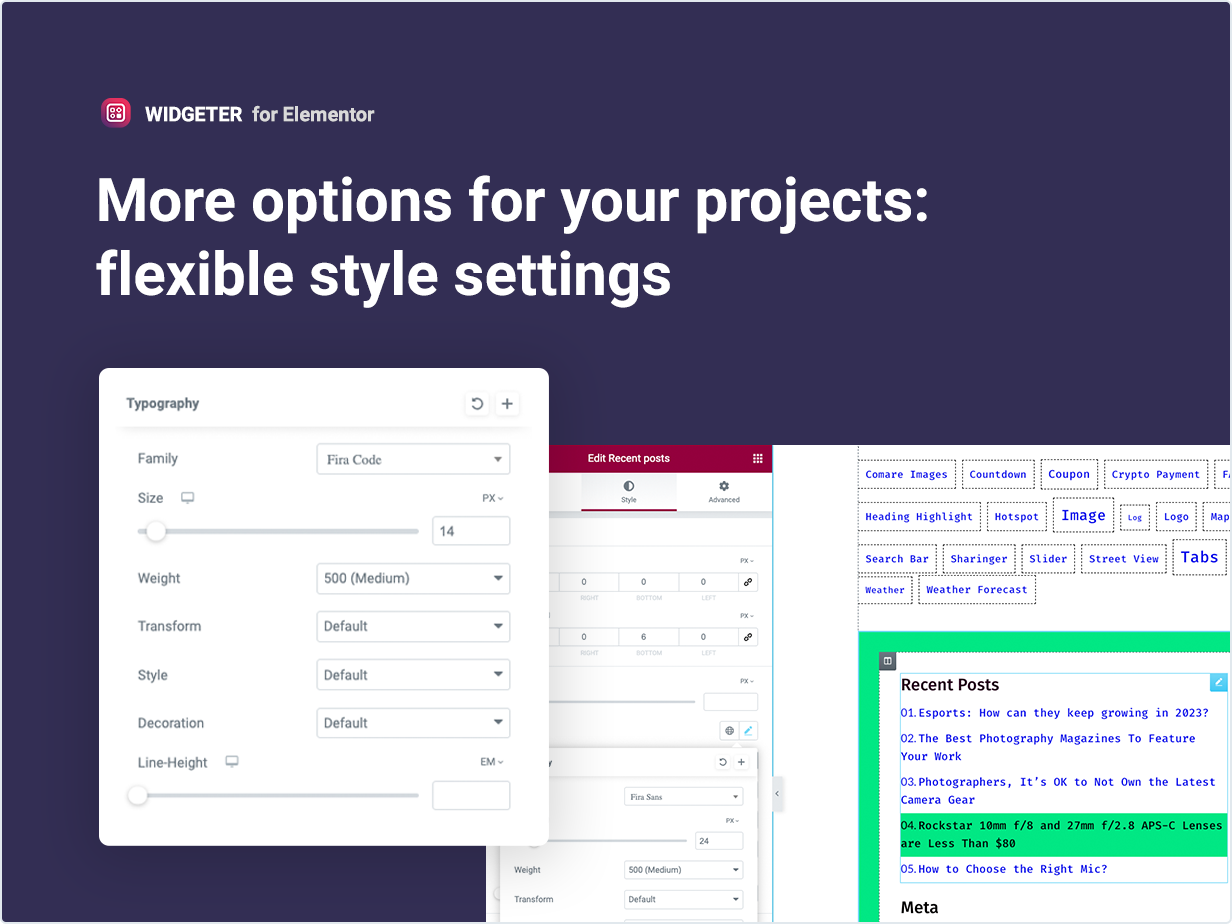Viewport: 1232px width, 924px height.
Task: Add a typography preset using the plus icon
Action: tap(507, 403)
